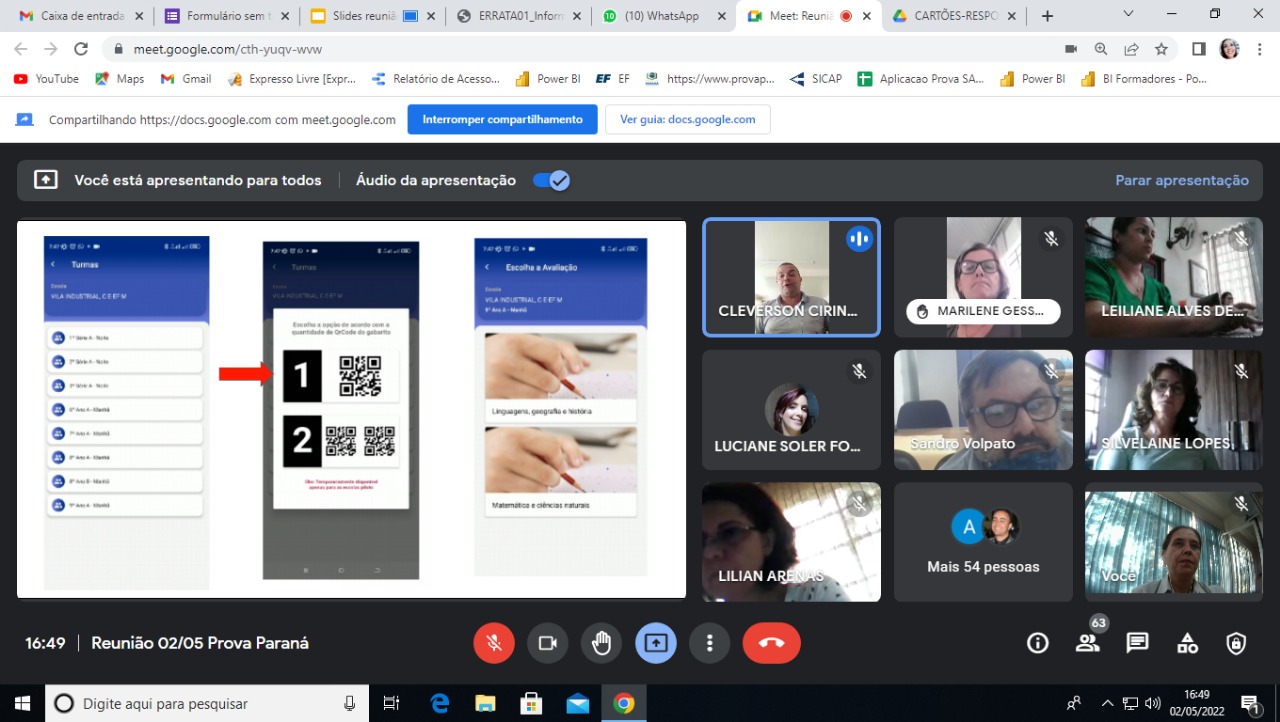
Task: Open BI Formadores bookmark
Action: click(x=1144, y=79)
